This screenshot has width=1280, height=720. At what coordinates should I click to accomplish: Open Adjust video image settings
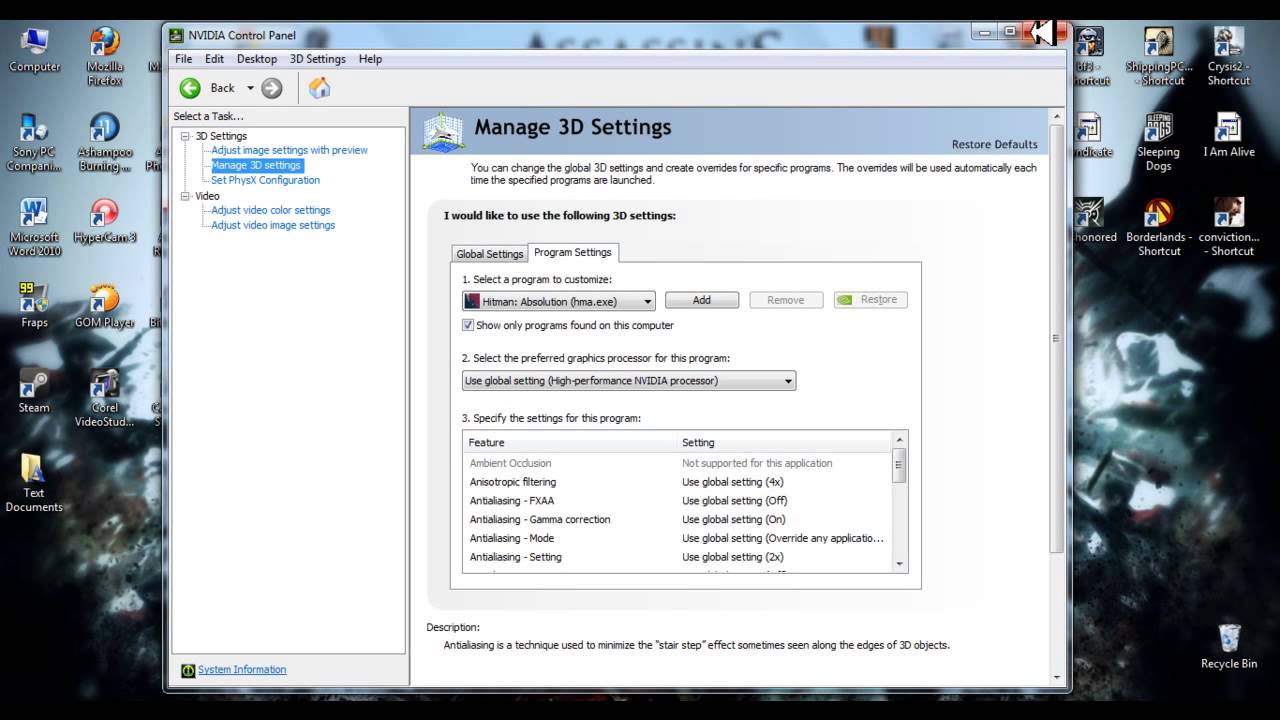click(x=273, y=225)
